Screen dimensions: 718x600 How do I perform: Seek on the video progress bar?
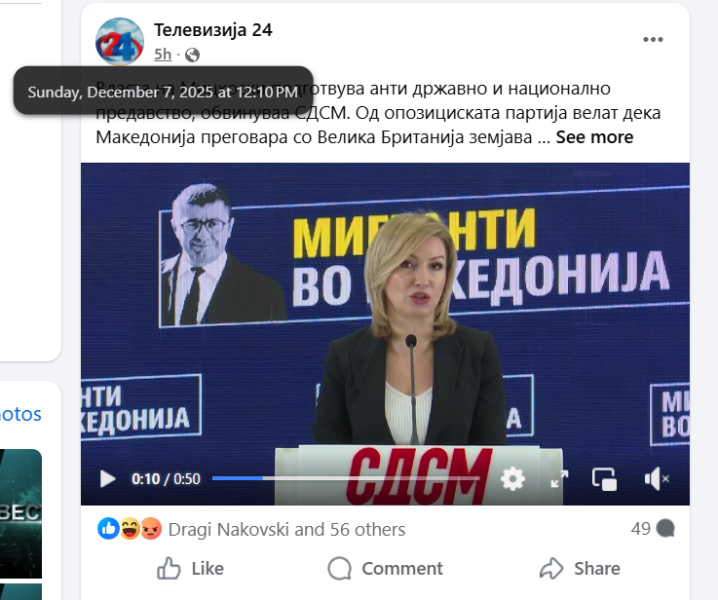pos(346,478)
